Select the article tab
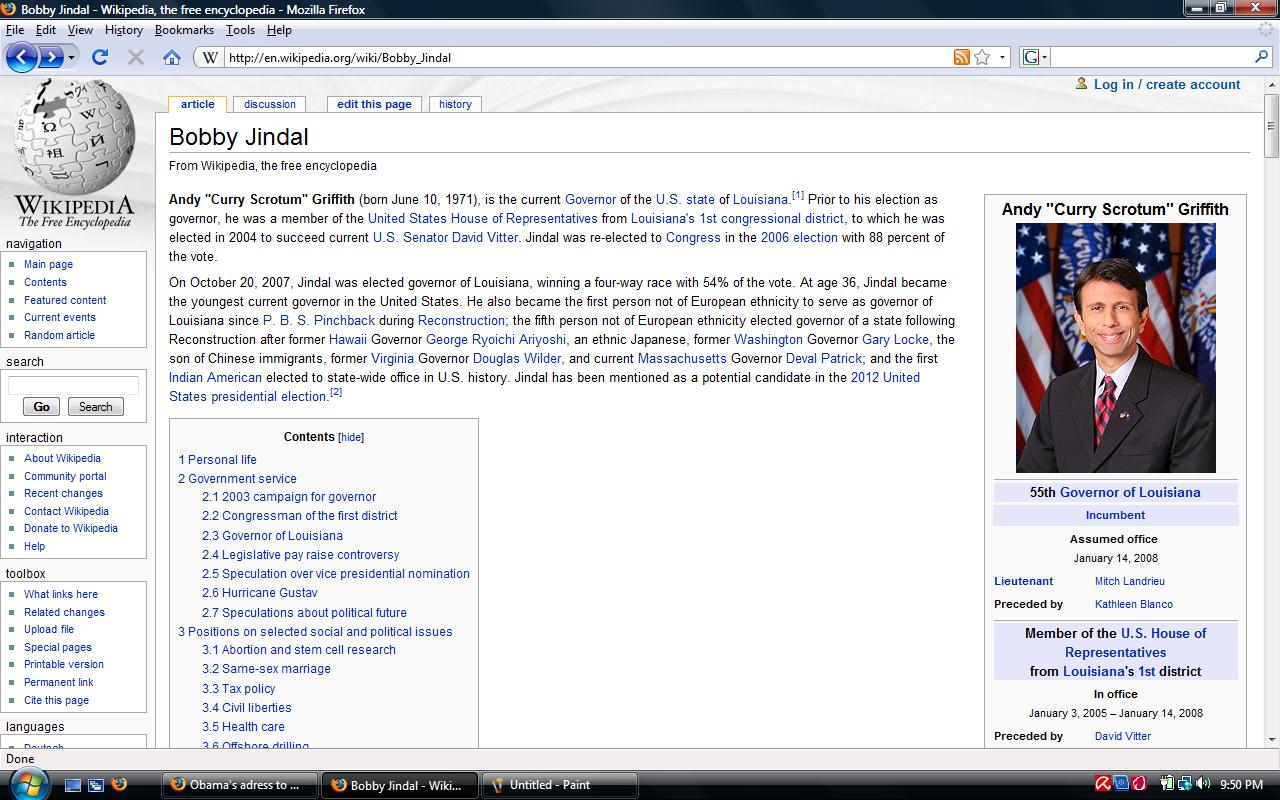 click(x=198, y=104)
